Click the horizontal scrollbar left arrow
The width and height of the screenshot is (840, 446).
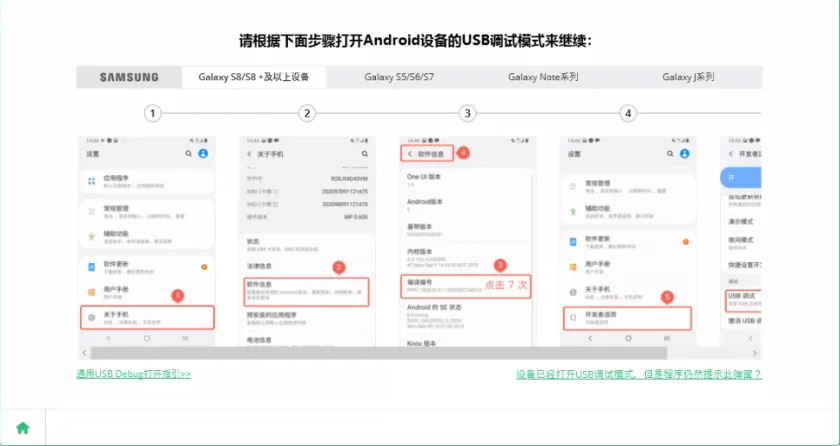click(84, 353)
